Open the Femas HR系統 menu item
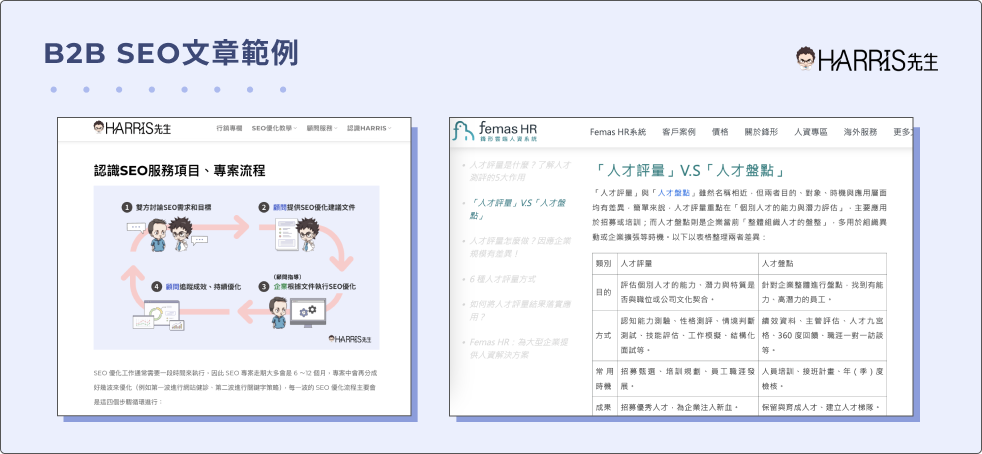The width and height of the screenshot is (982, 454). coord(618,132)
